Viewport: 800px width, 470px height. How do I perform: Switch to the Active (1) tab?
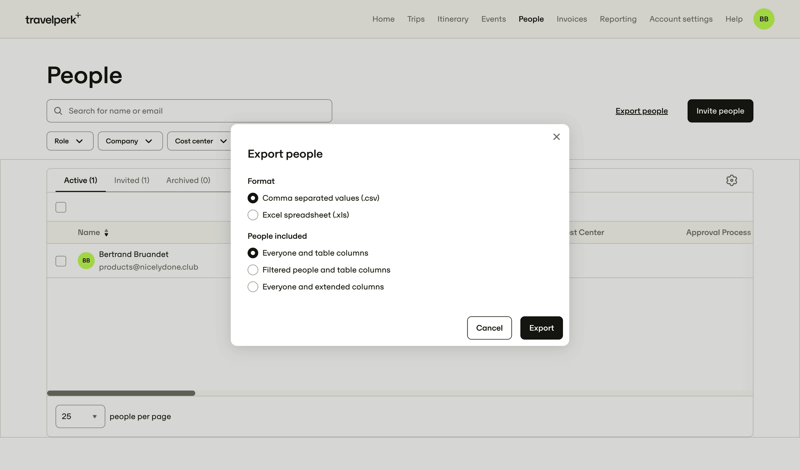81,181
